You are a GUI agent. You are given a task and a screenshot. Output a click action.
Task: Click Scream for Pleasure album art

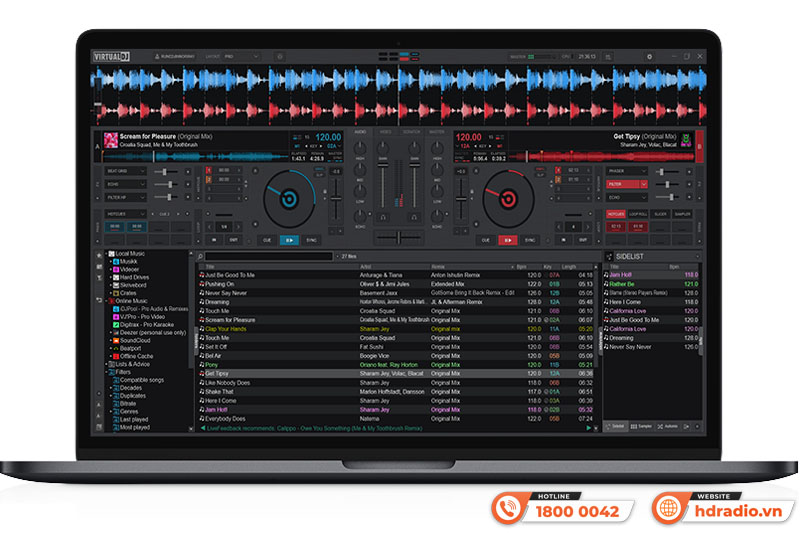coord(111,140)
